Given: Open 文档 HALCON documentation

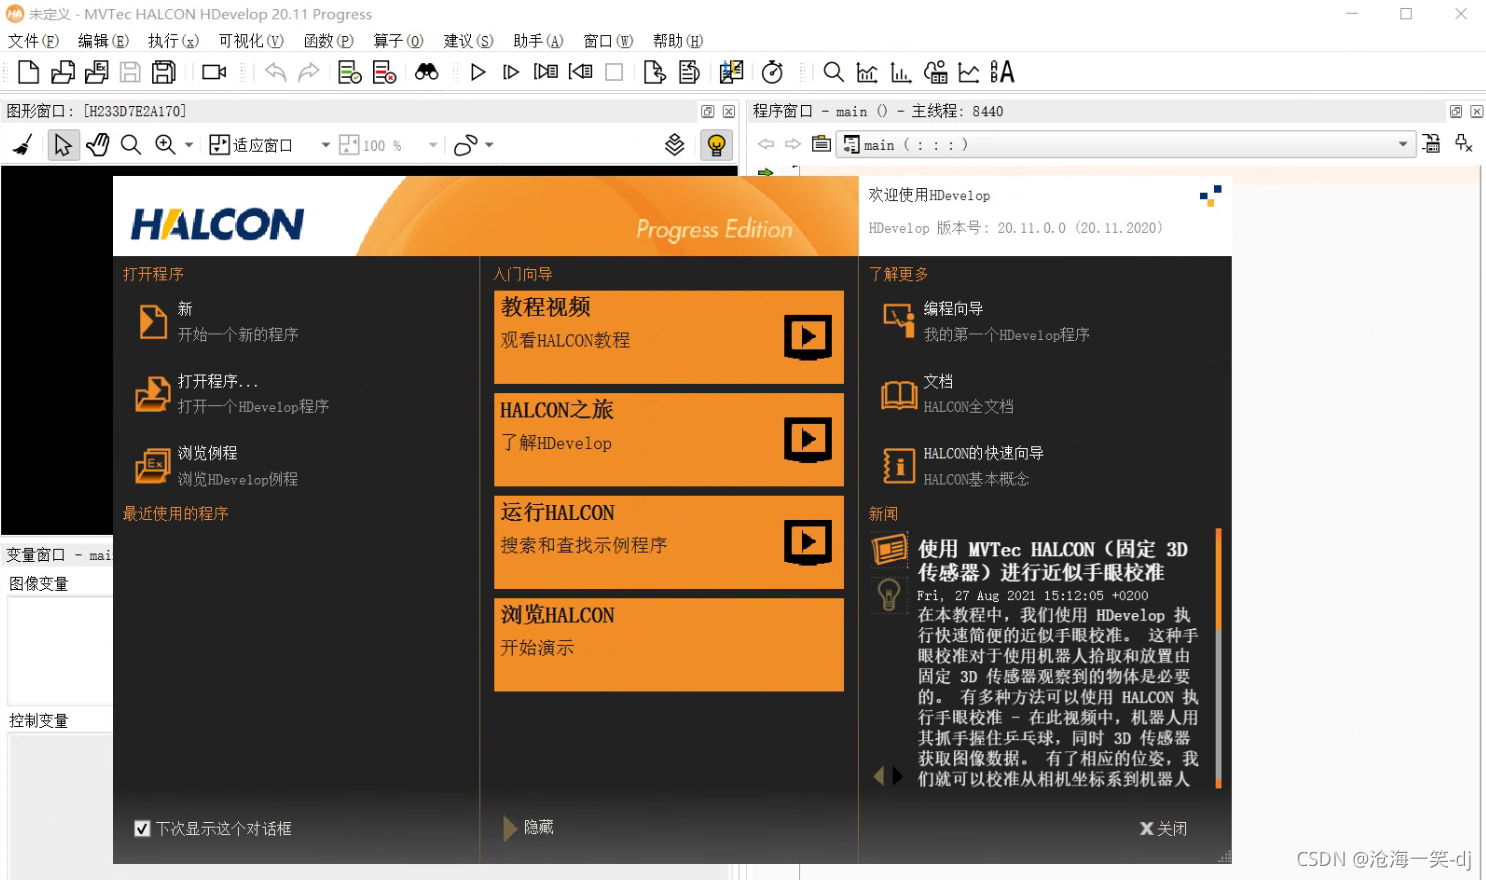Looking at the screenshot, I should (948, 394).
